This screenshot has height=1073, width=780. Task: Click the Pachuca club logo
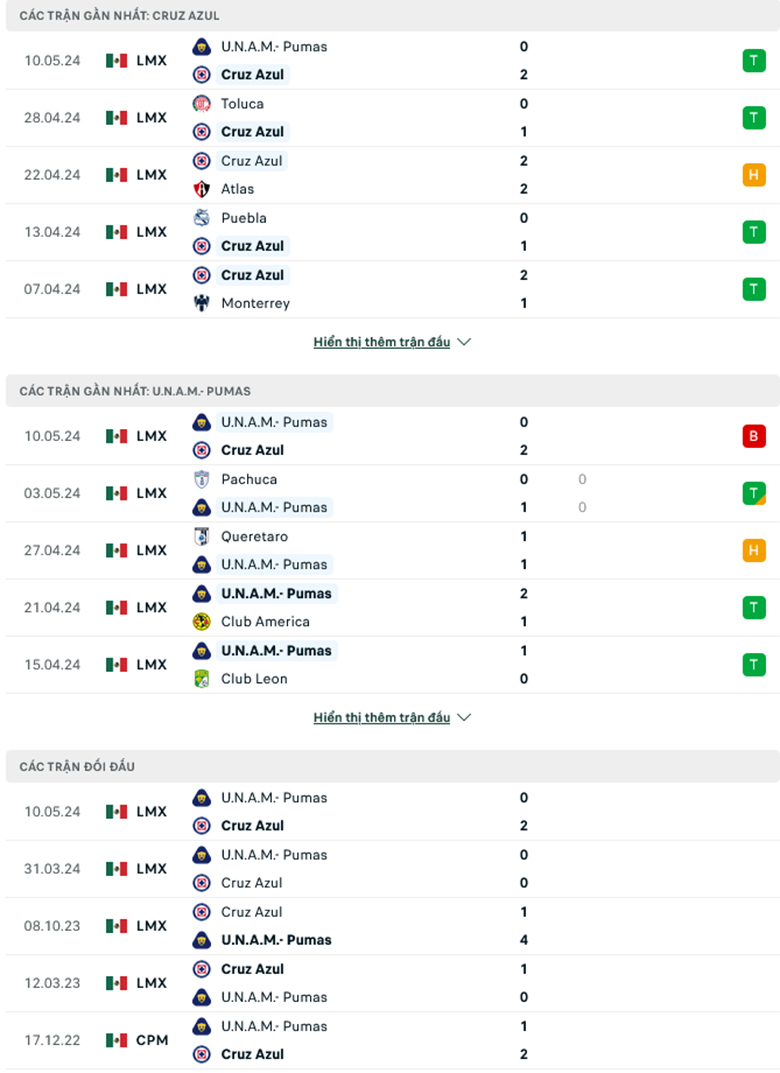[202, 479]
